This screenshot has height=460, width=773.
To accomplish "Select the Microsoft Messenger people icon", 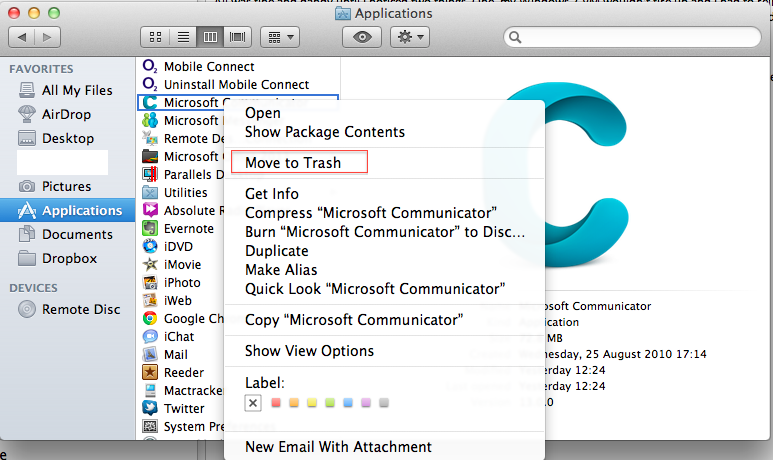I will [150, 120].
